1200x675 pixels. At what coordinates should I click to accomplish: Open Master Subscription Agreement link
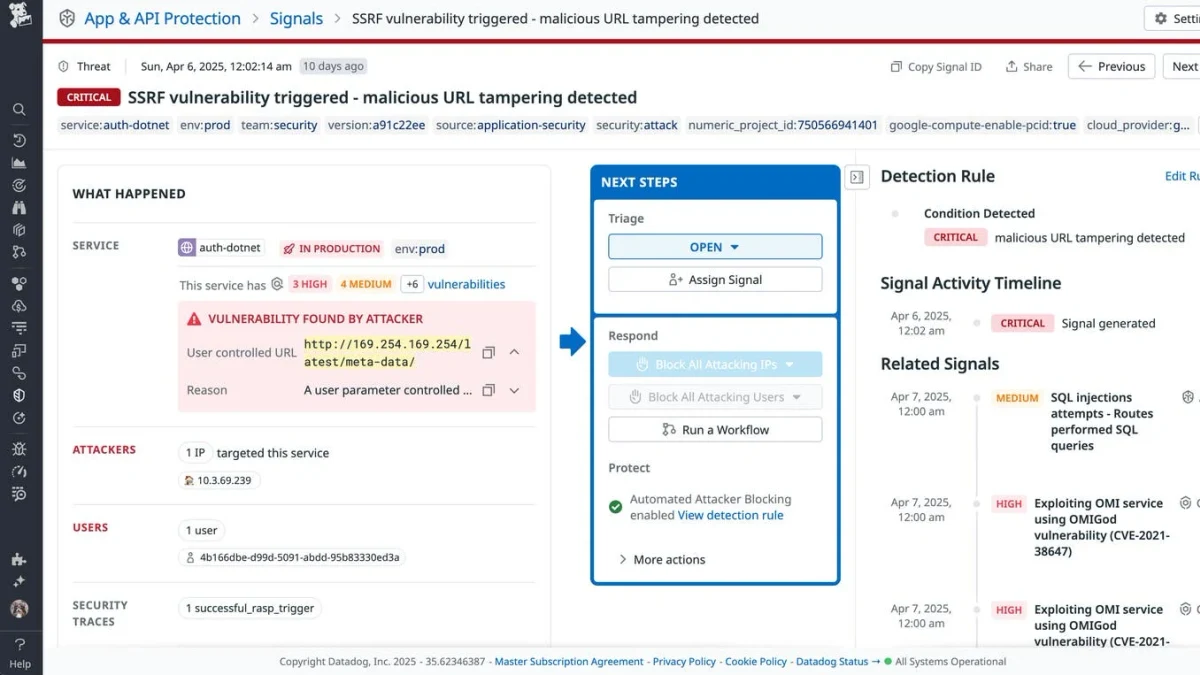coord(569,662)
